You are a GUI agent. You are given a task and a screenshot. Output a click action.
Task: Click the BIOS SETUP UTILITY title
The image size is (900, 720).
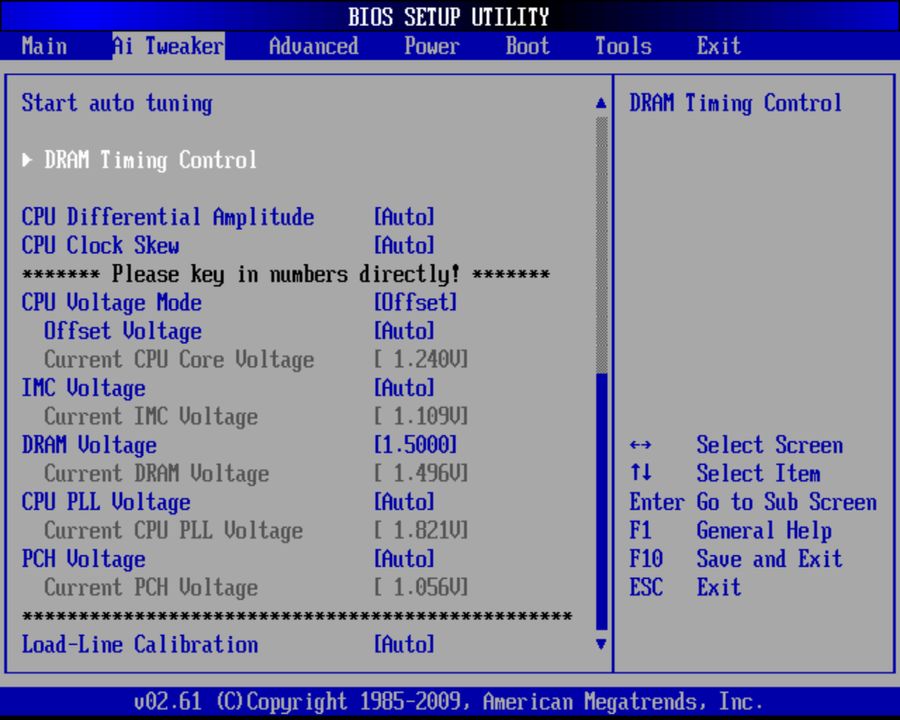pyautogui.click(x=448, y=17)
